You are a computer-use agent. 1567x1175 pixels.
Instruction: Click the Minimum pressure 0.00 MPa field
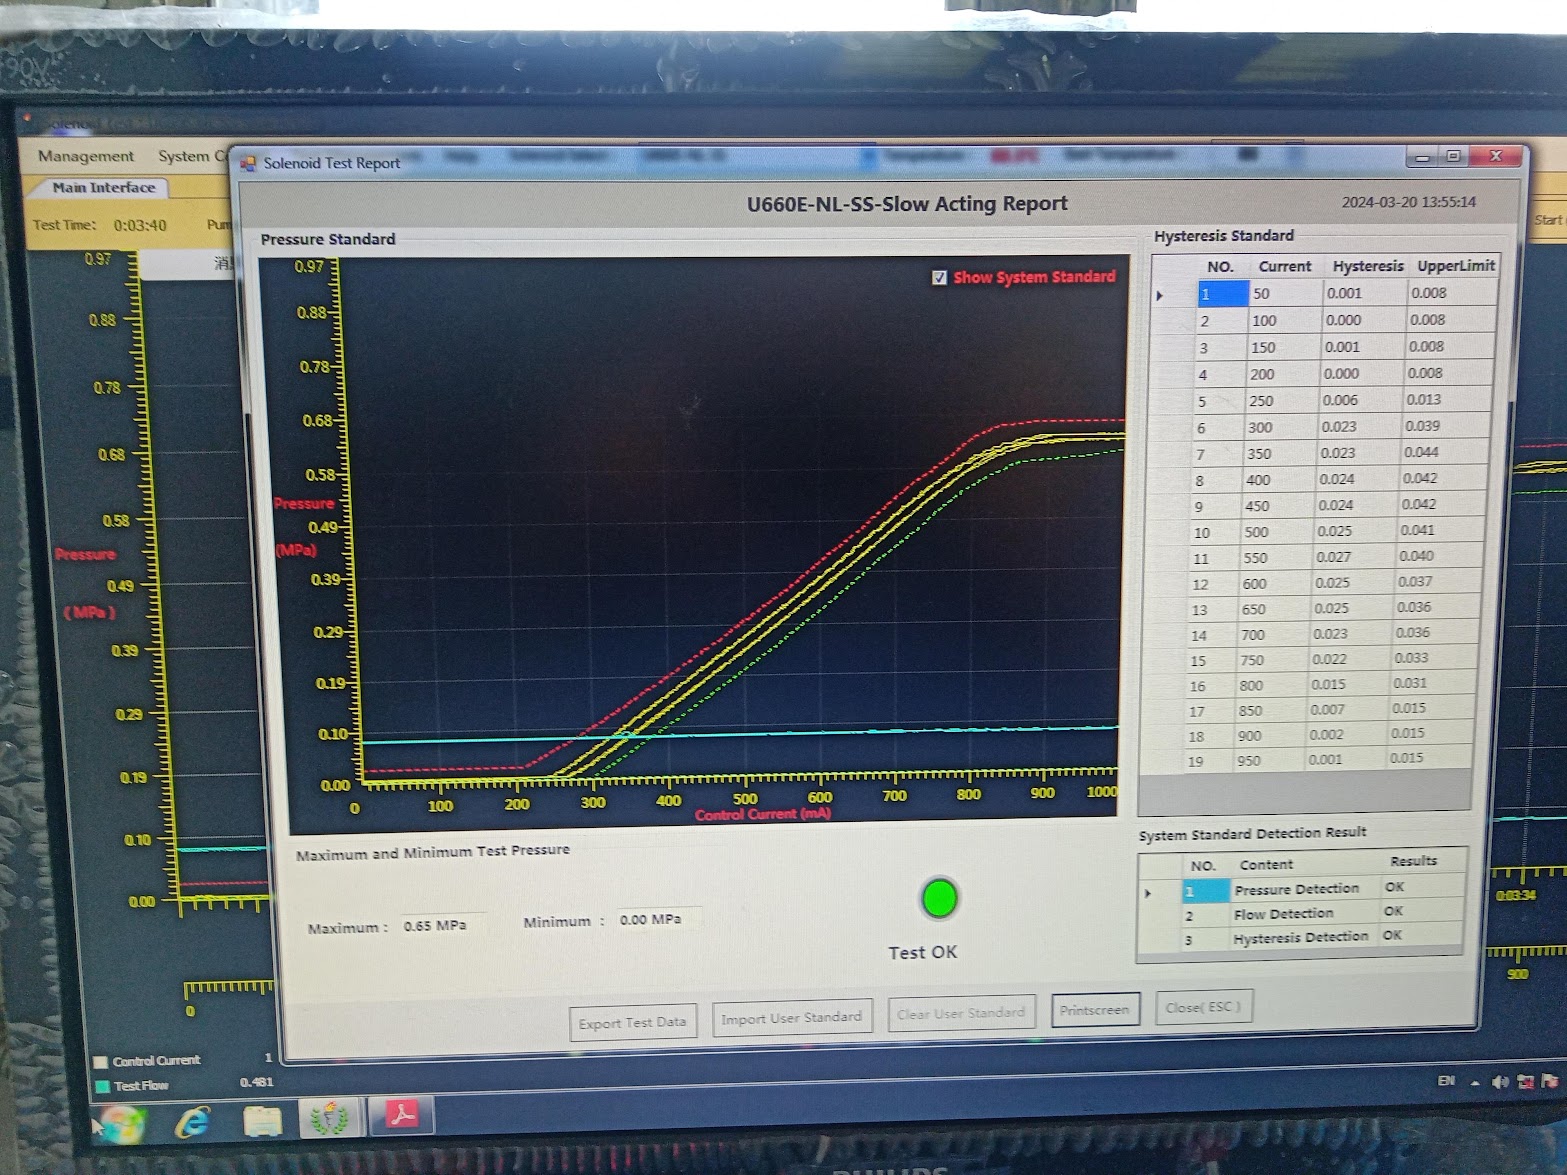658,919
